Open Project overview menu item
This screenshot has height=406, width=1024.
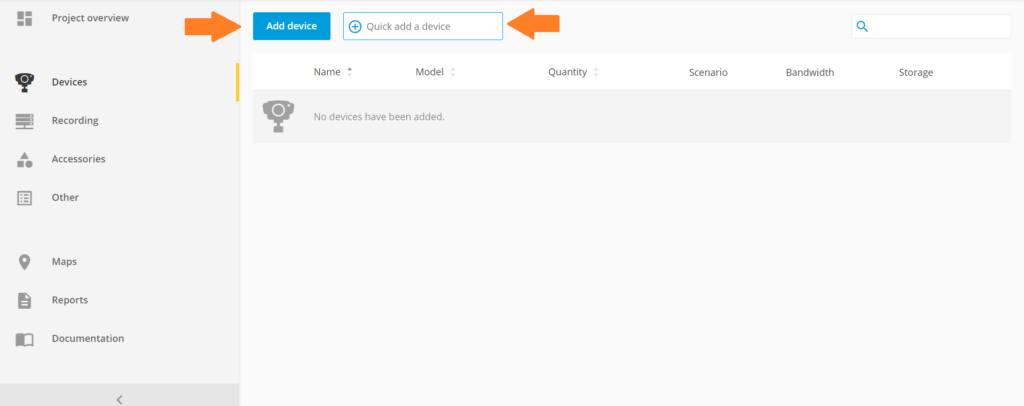tap(90, 18)
